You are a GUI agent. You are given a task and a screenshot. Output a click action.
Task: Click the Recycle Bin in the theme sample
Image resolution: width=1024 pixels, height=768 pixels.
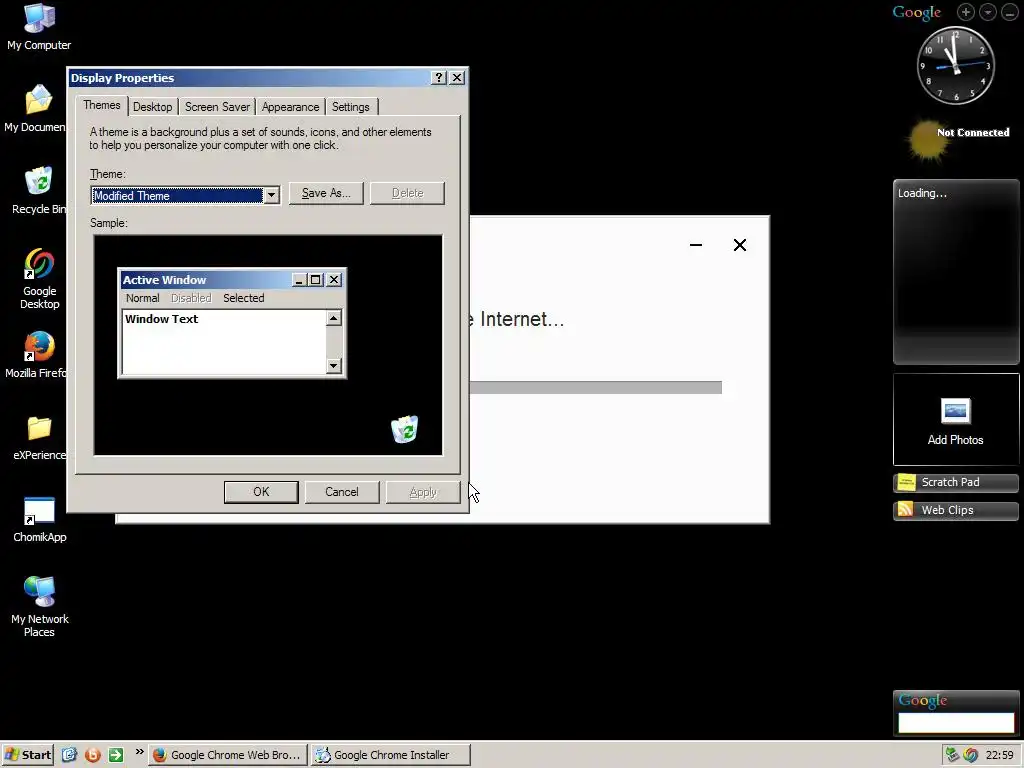pos(404,429)
